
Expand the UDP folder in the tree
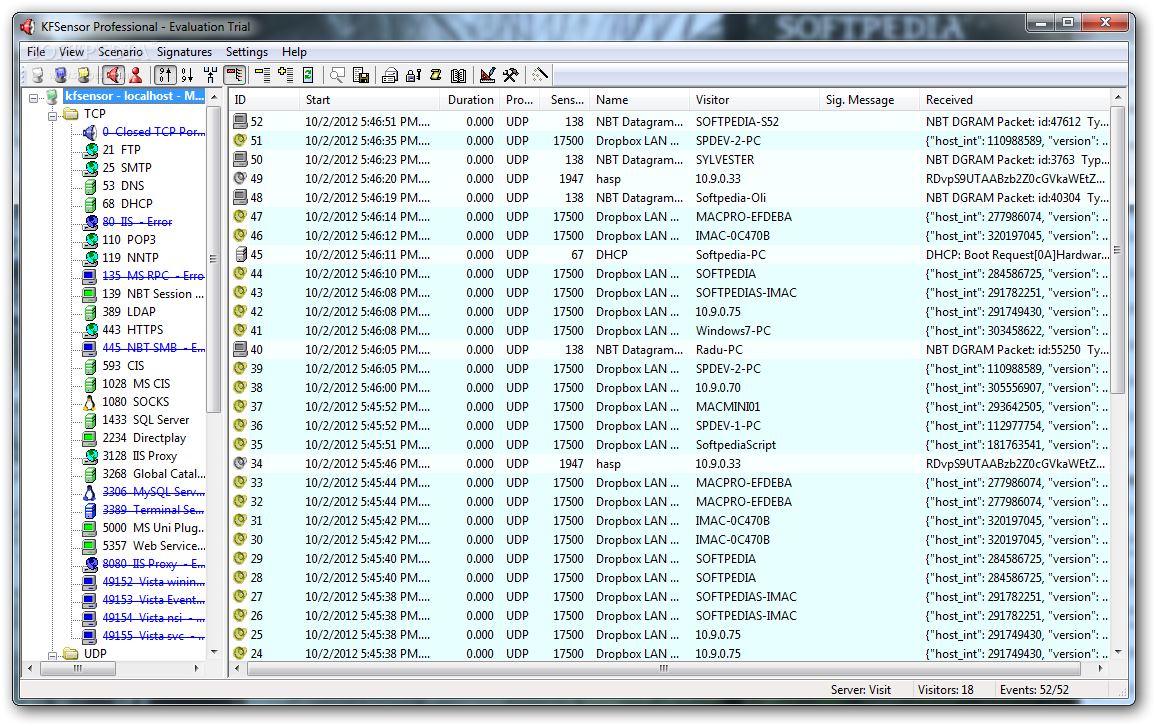point(52,655)
